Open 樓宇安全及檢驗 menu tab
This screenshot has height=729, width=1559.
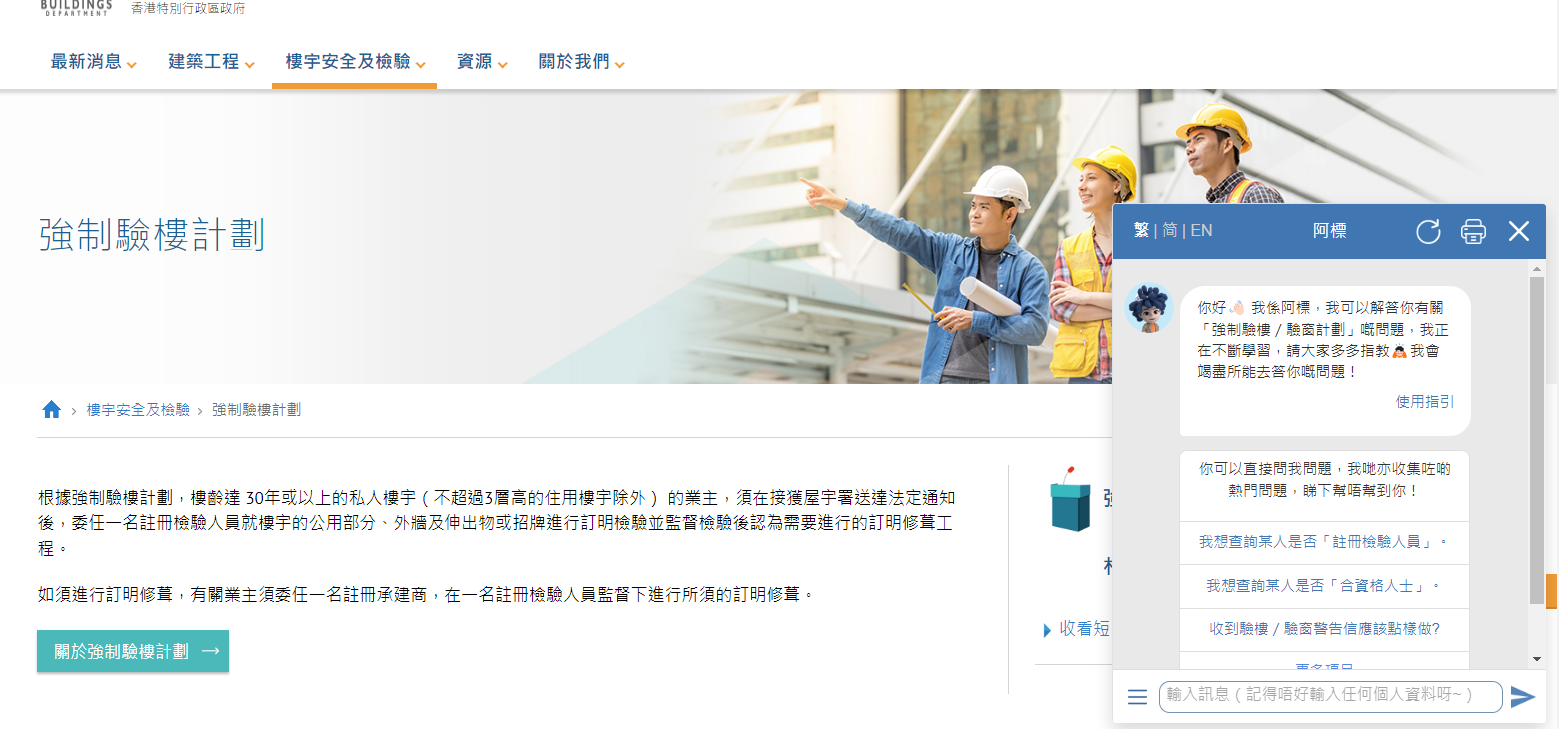355,62
